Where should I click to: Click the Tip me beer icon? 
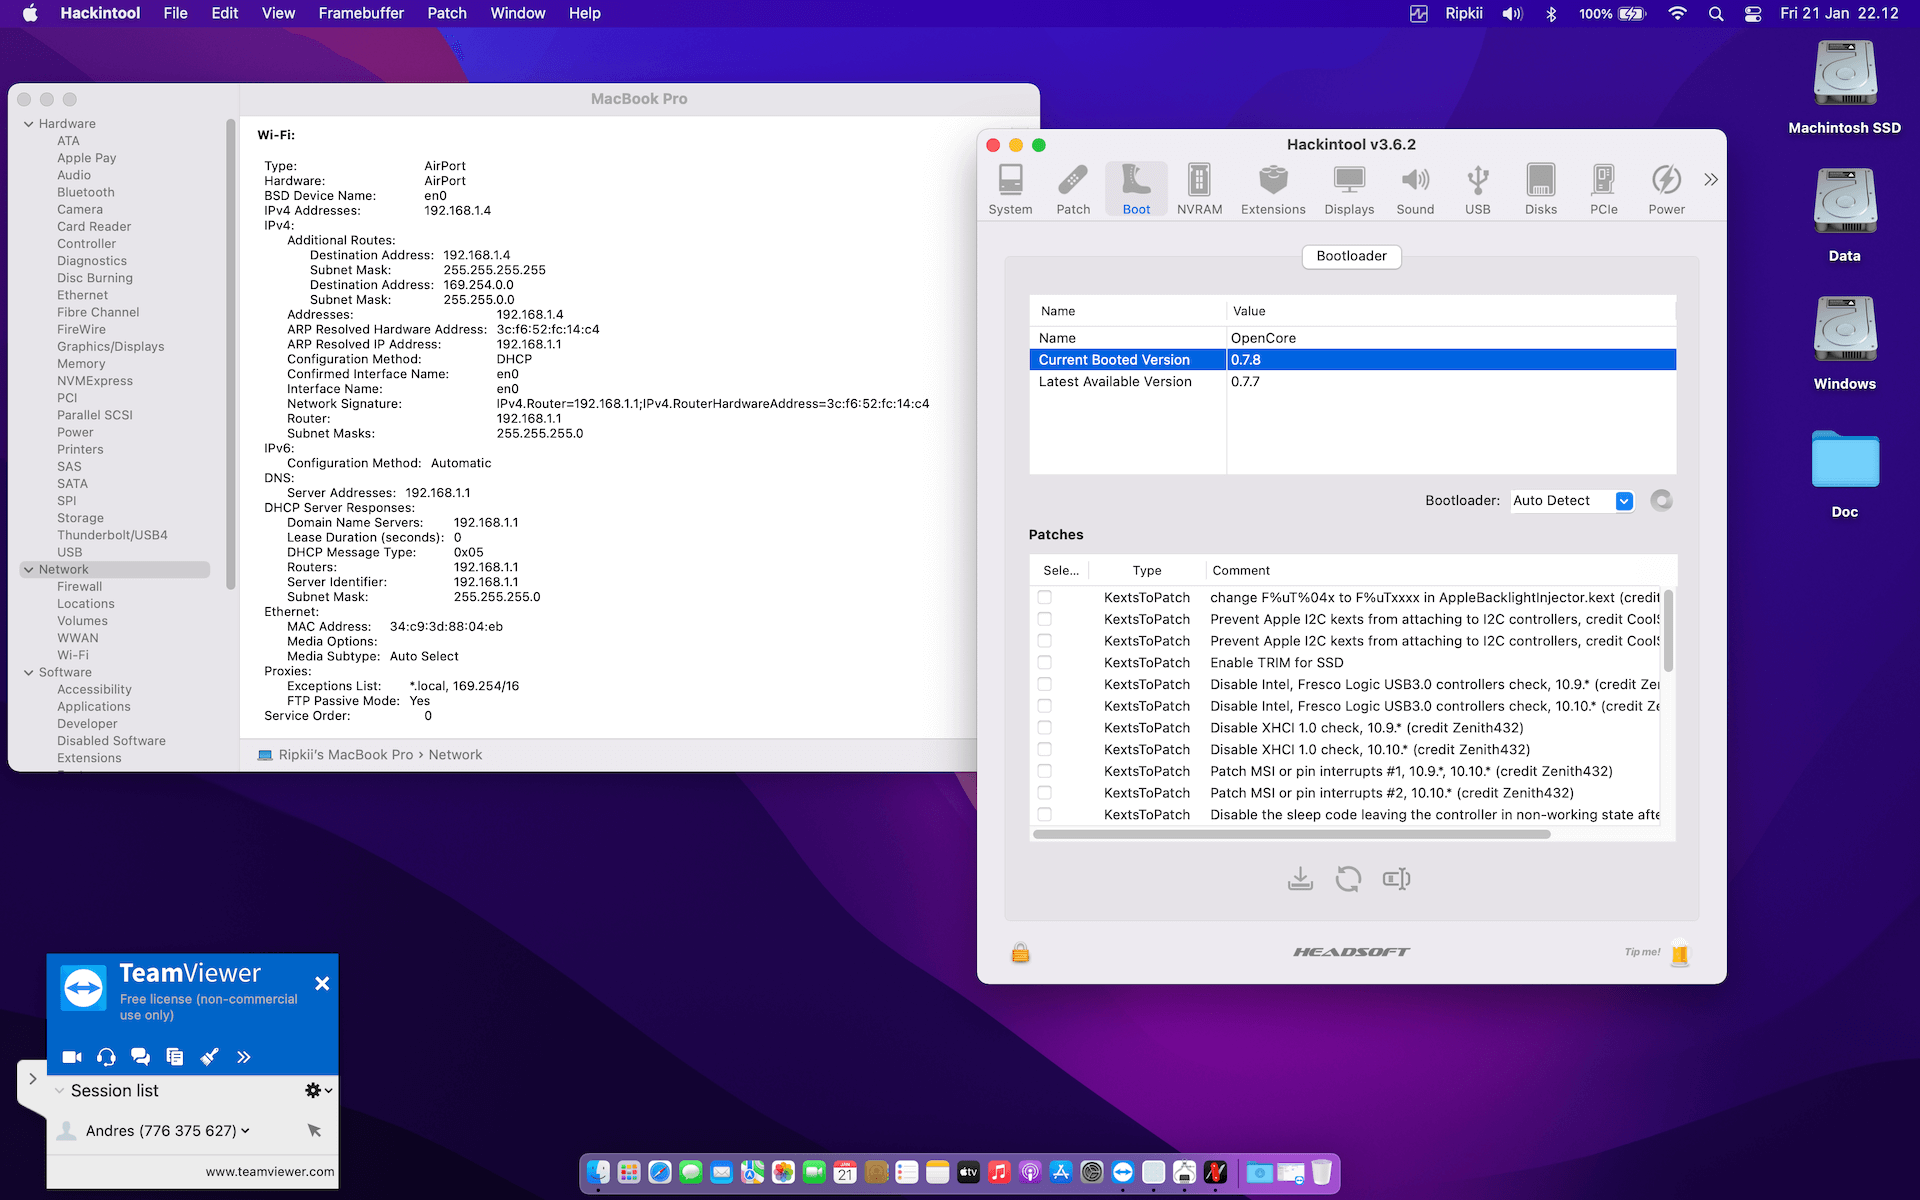coord(1680,953)
